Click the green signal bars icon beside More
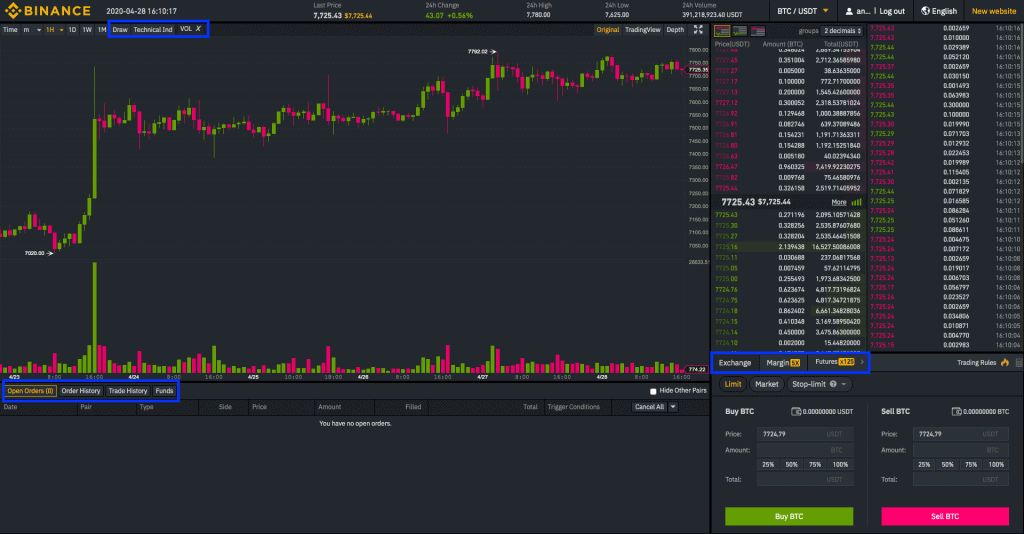1024x534 pixels. tap(856, 202)
